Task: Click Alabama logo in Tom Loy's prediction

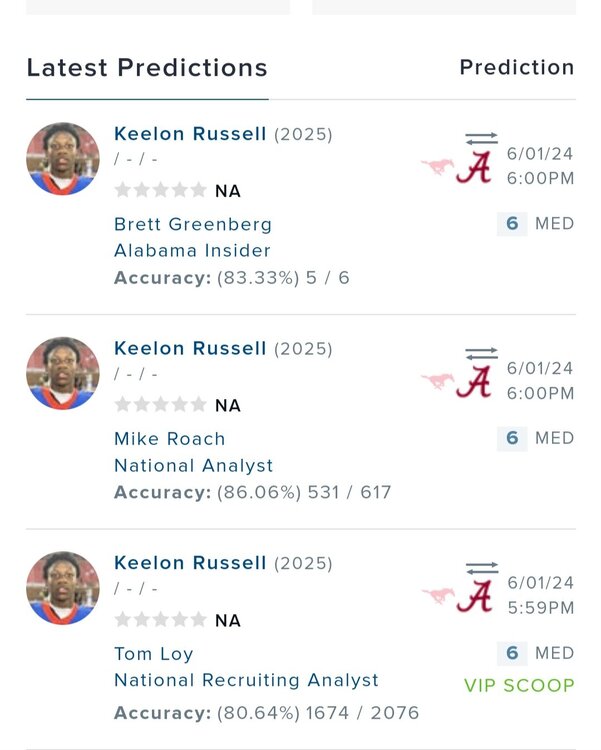Action: coord(474,597)
